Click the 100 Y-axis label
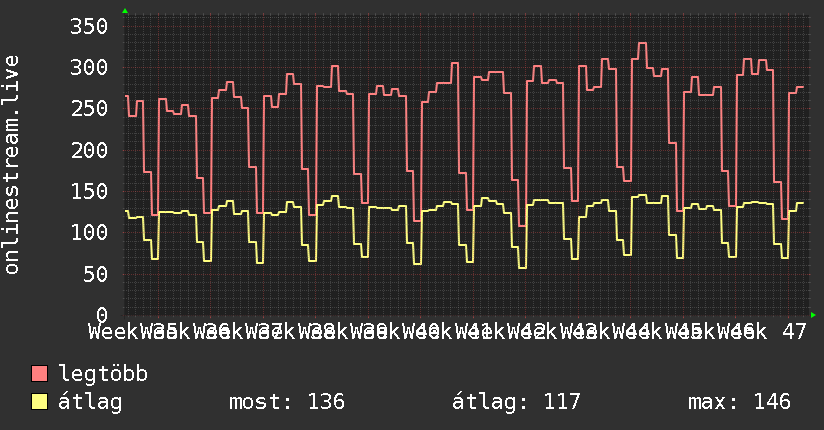This screenshot has width=824, height=430. click(x=89, y=232)
